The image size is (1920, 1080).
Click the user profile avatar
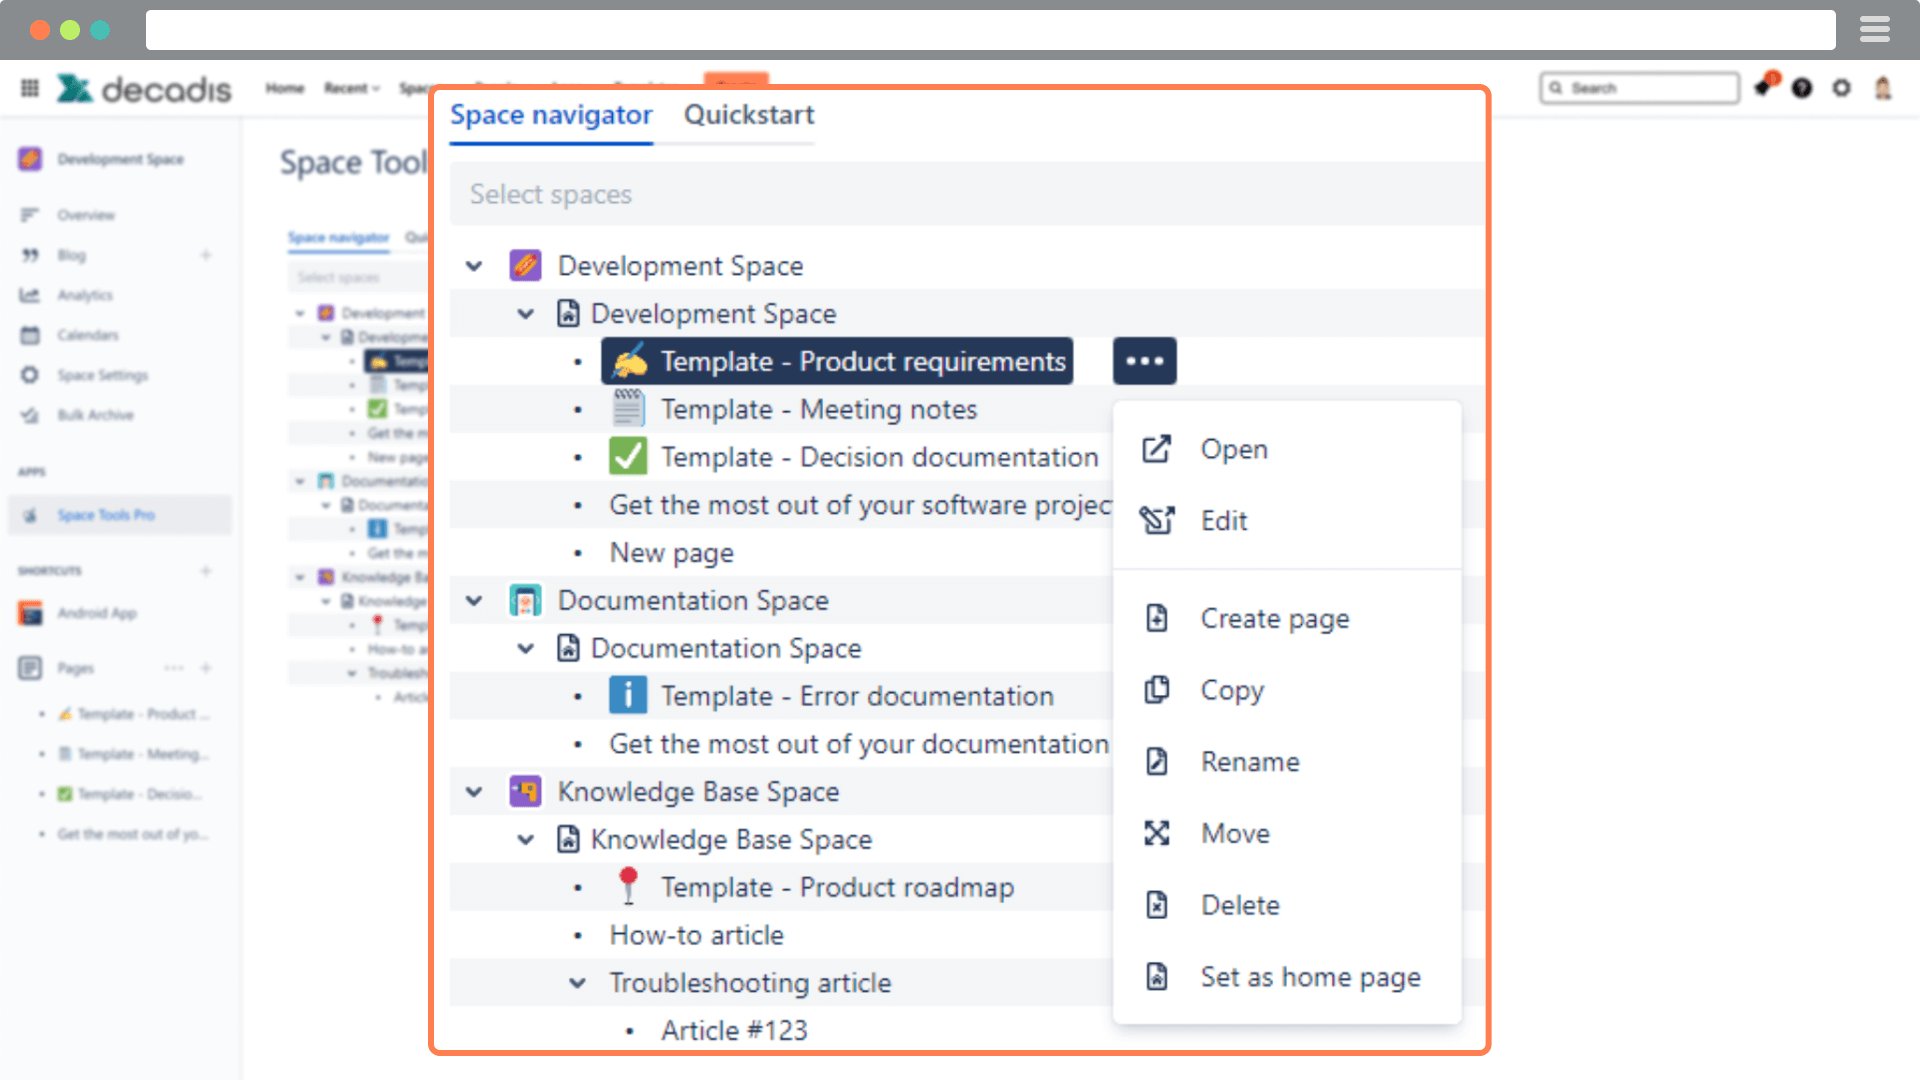1882,88
